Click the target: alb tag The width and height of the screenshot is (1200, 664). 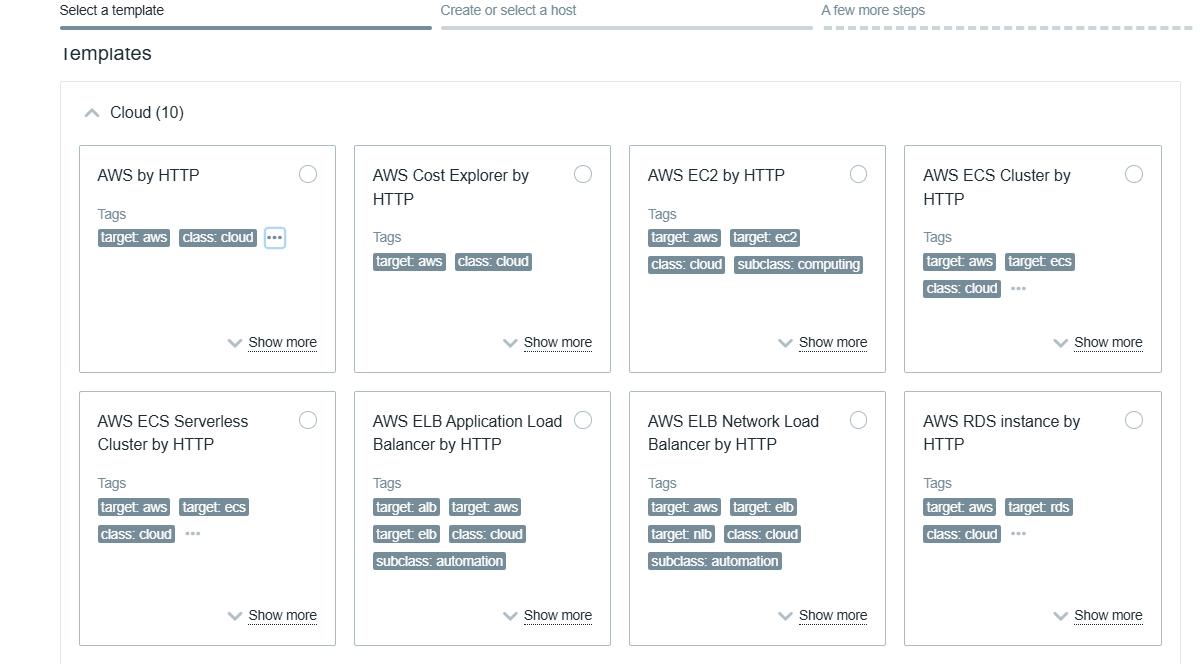pyautogui.click(x=407, y=507)
